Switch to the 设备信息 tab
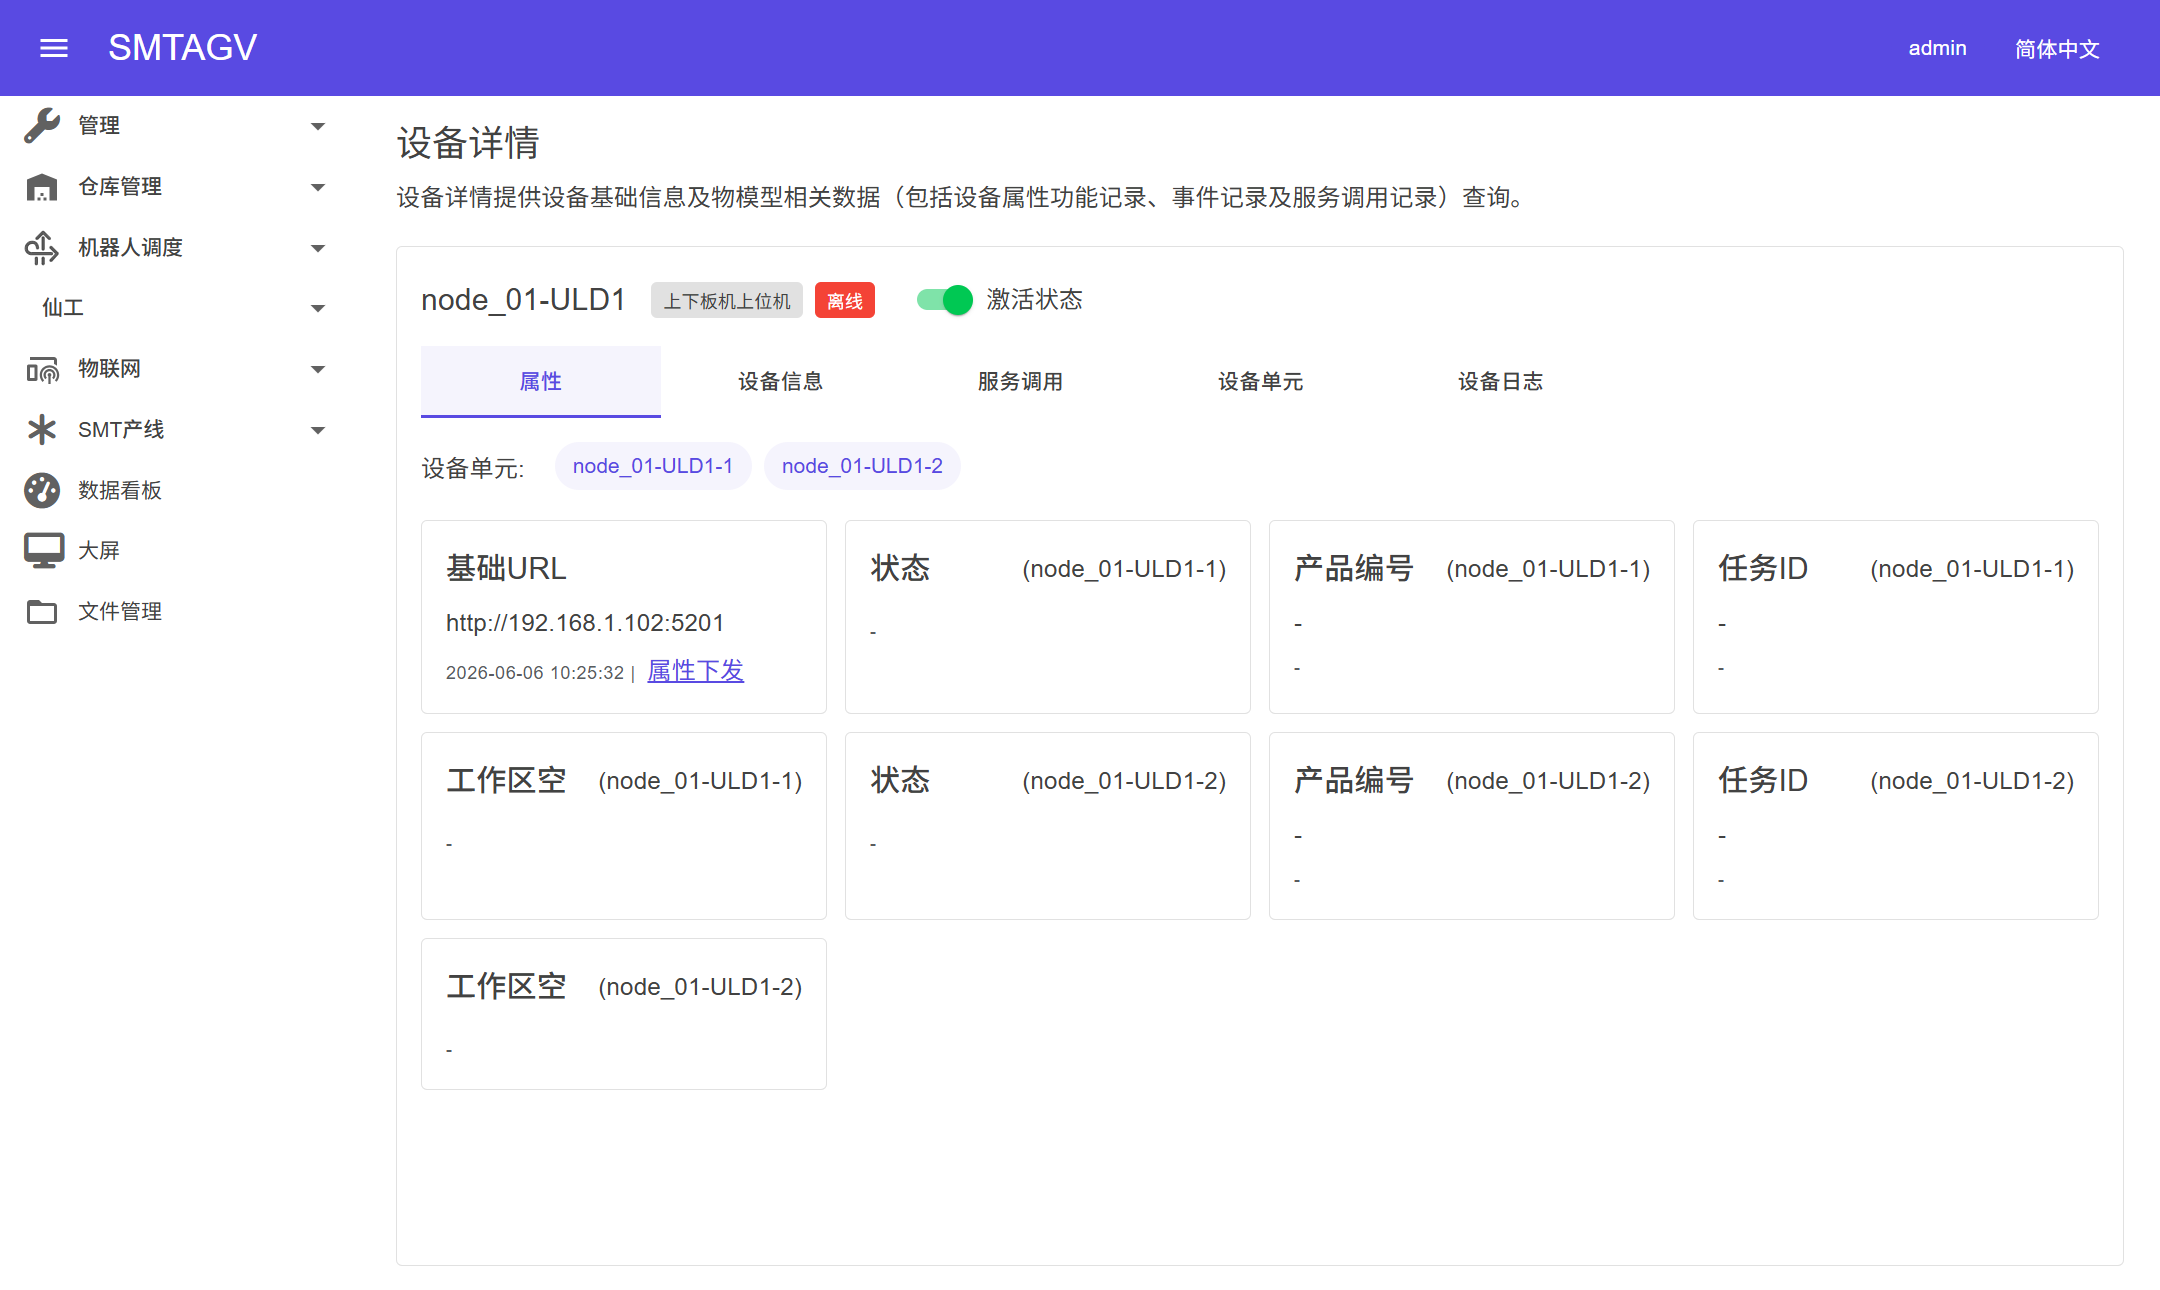The width and height of the screenshot is (2160, 1290). click(781, 381)
